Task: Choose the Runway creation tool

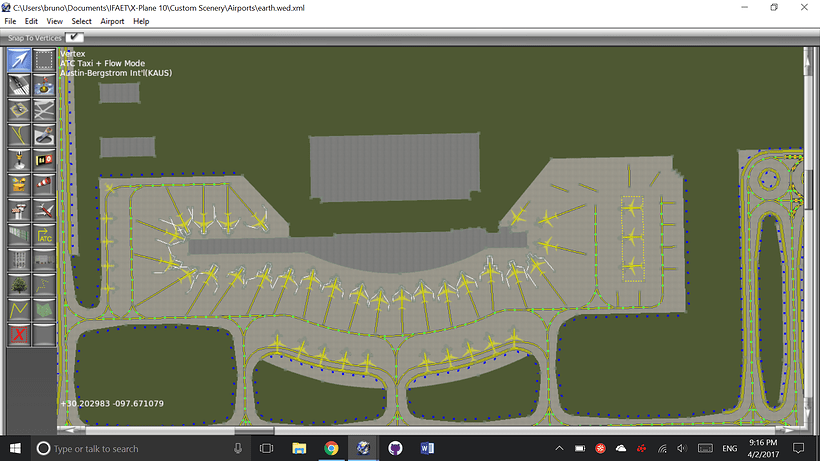Action: pyautogui.click(x=19, y=85)
